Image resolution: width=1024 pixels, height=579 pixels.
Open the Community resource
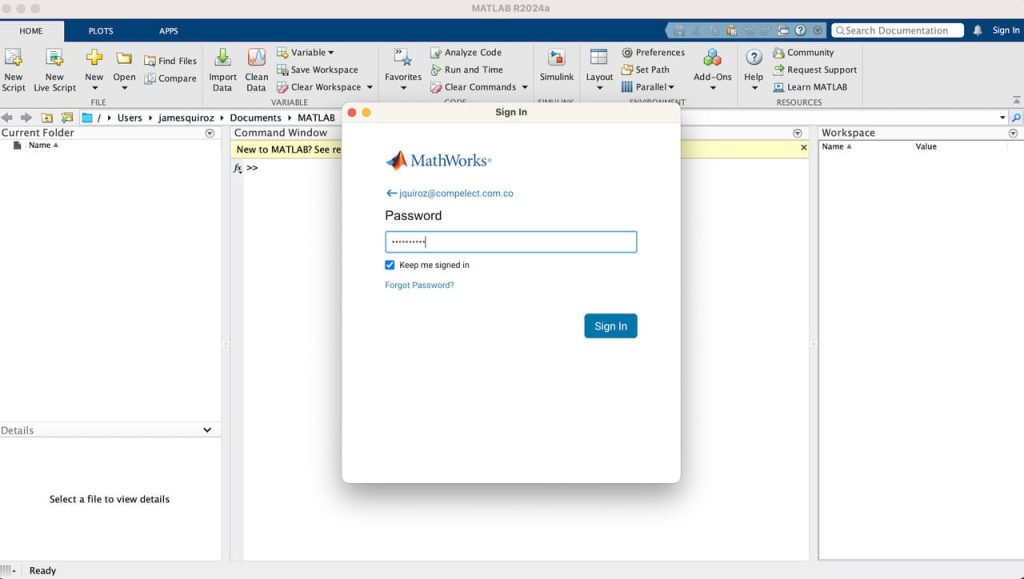pyautogui.click(x=803, y=52)
